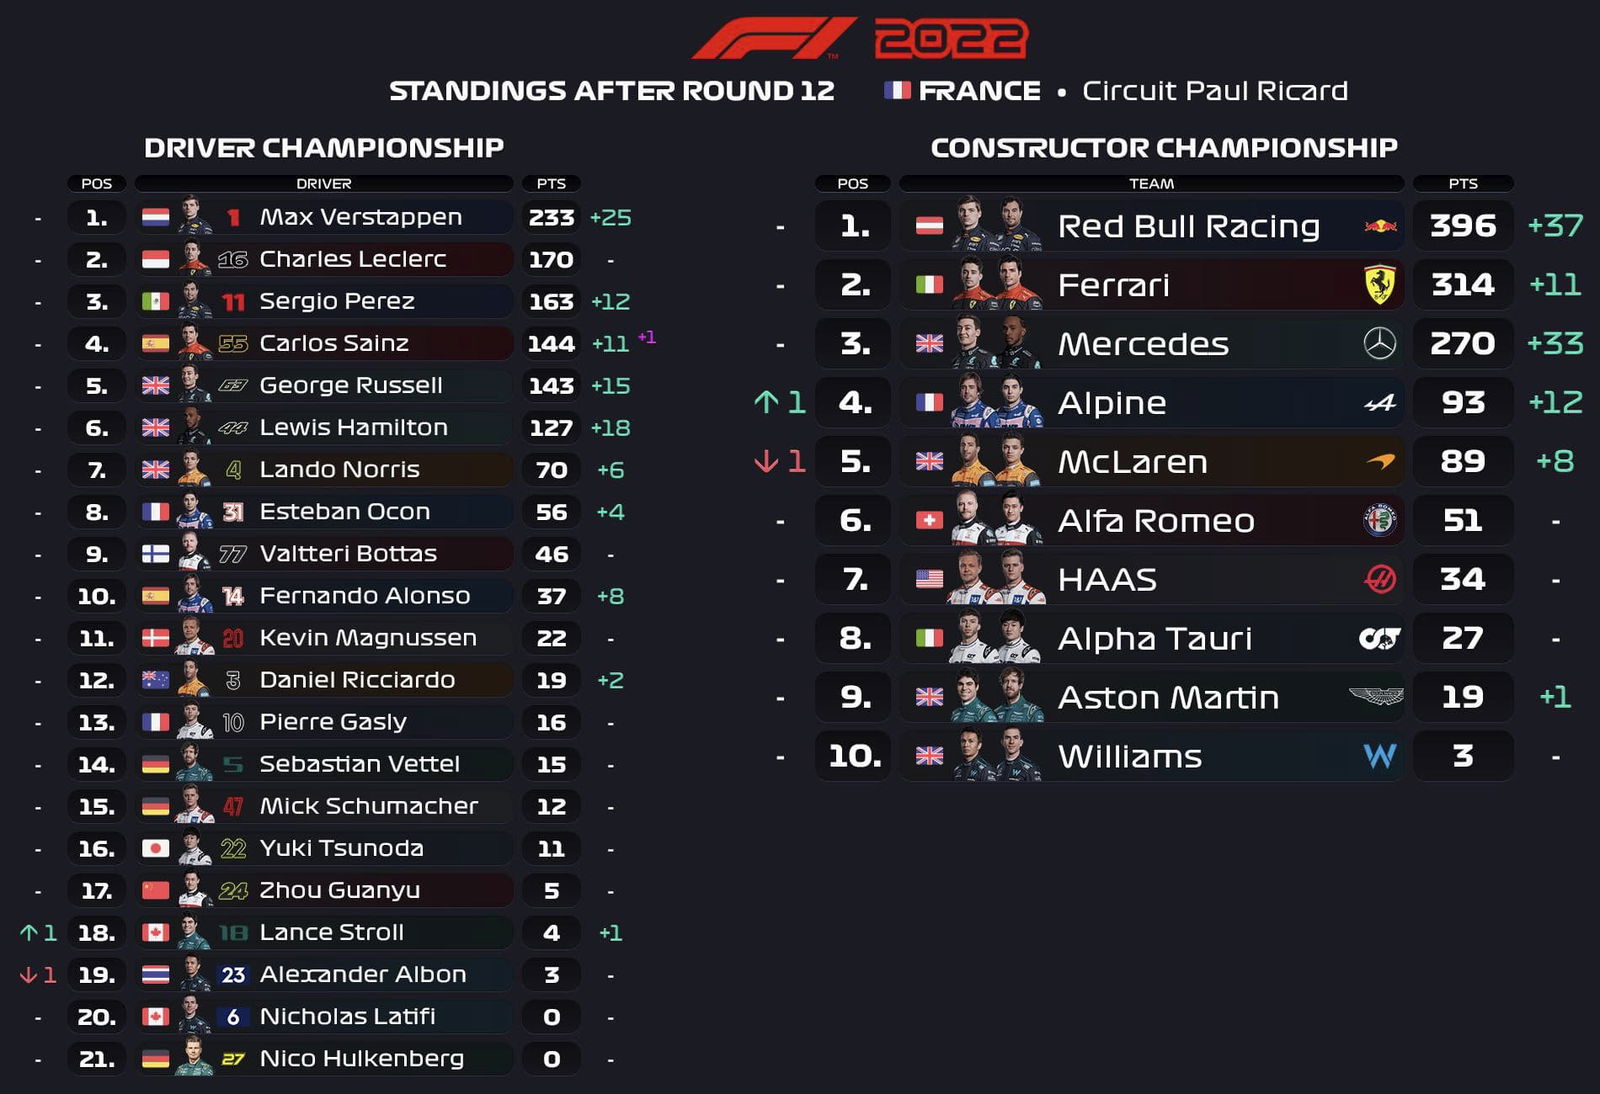Click the Red Bull drivers portrait thumbnail
Viewport: 1600px width, 1094px height.
(995, 224)
